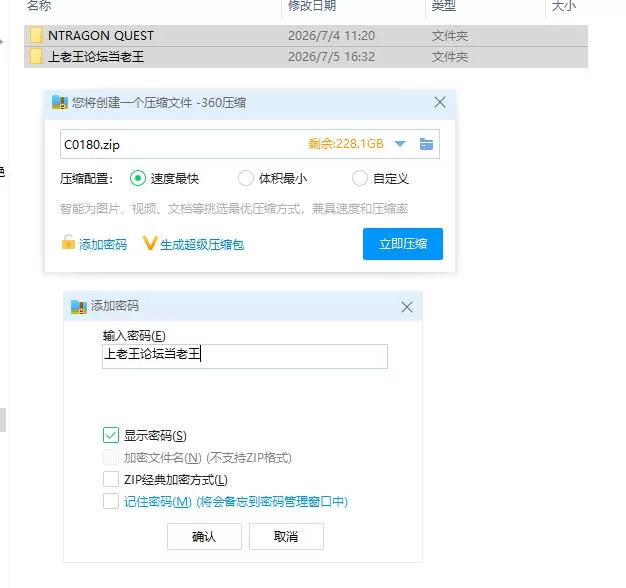This screenshot has width=626, height=588.
Task: Click the date 2026/7/5 16:32
Action: coord(331,57)
